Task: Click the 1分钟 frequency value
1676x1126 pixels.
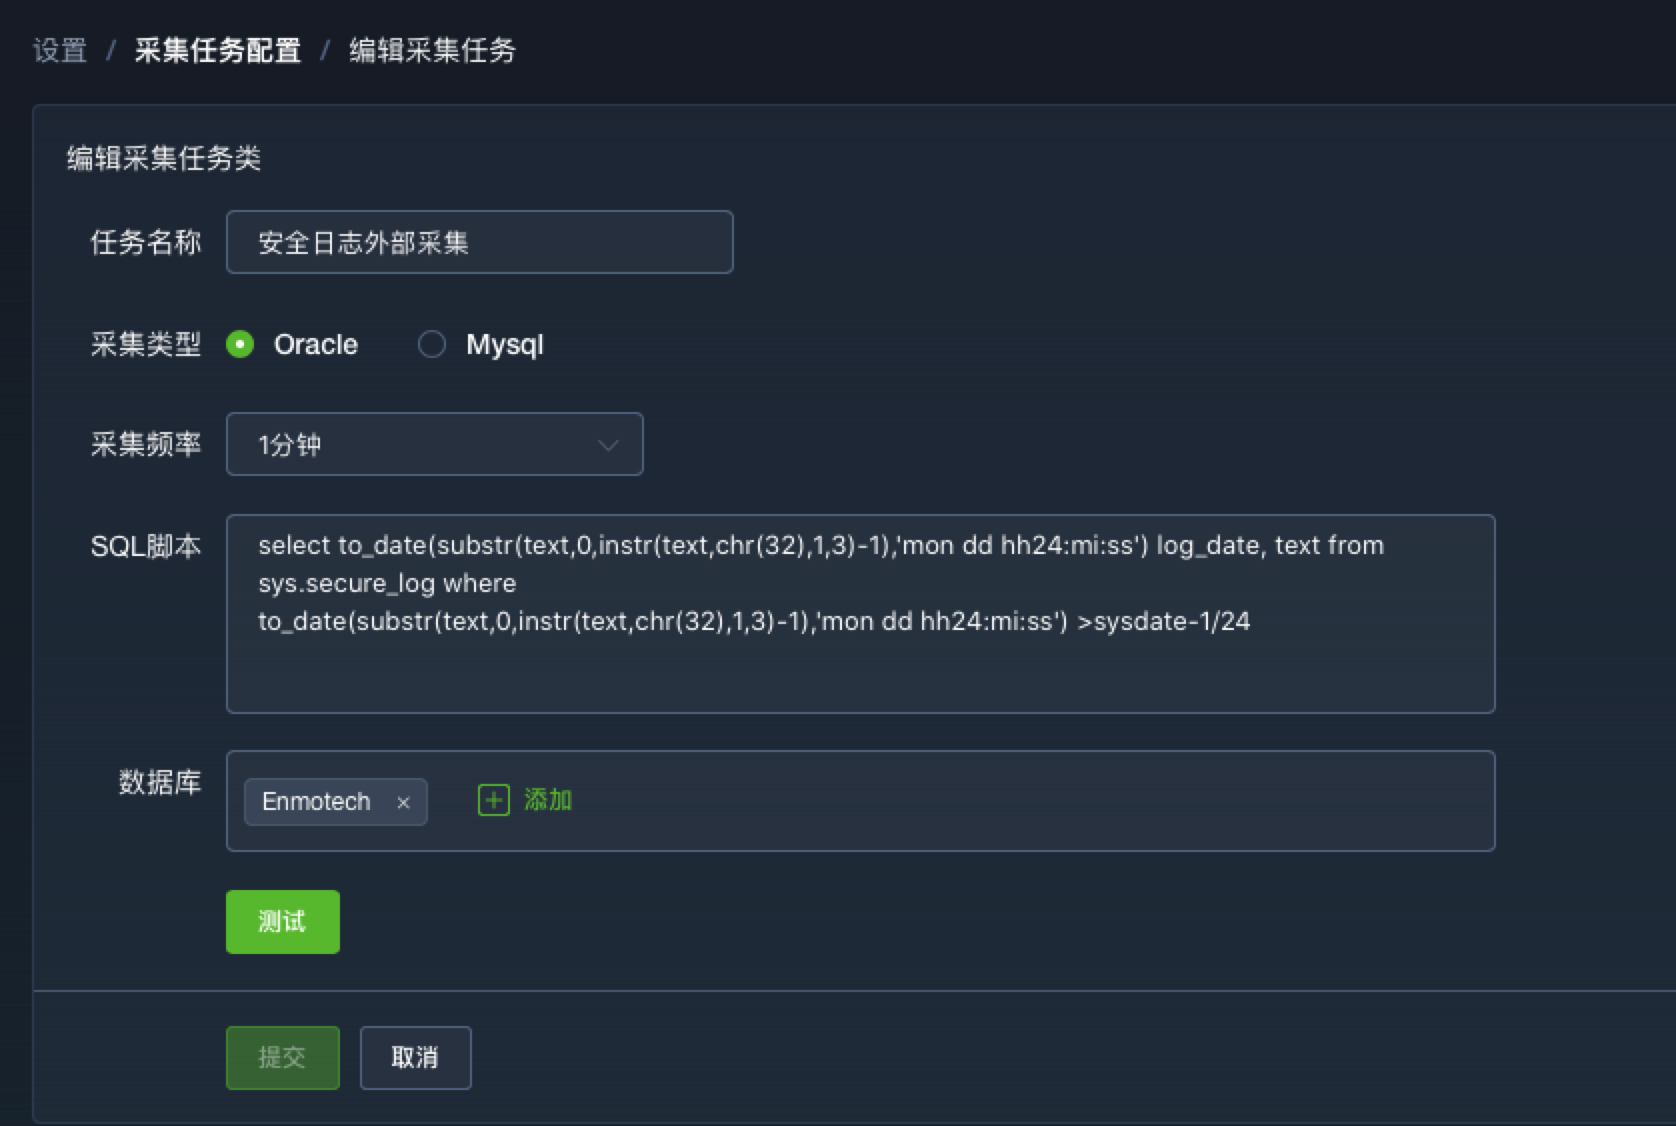Action: (x=290, y=445)
